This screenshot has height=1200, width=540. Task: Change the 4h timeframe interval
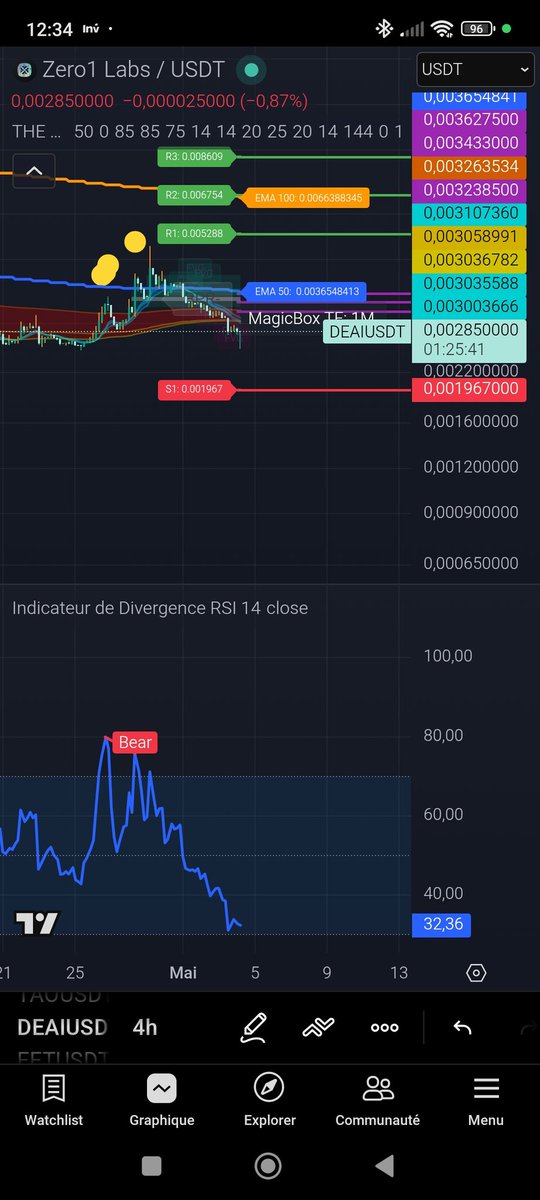click(x=145, y=1027)
